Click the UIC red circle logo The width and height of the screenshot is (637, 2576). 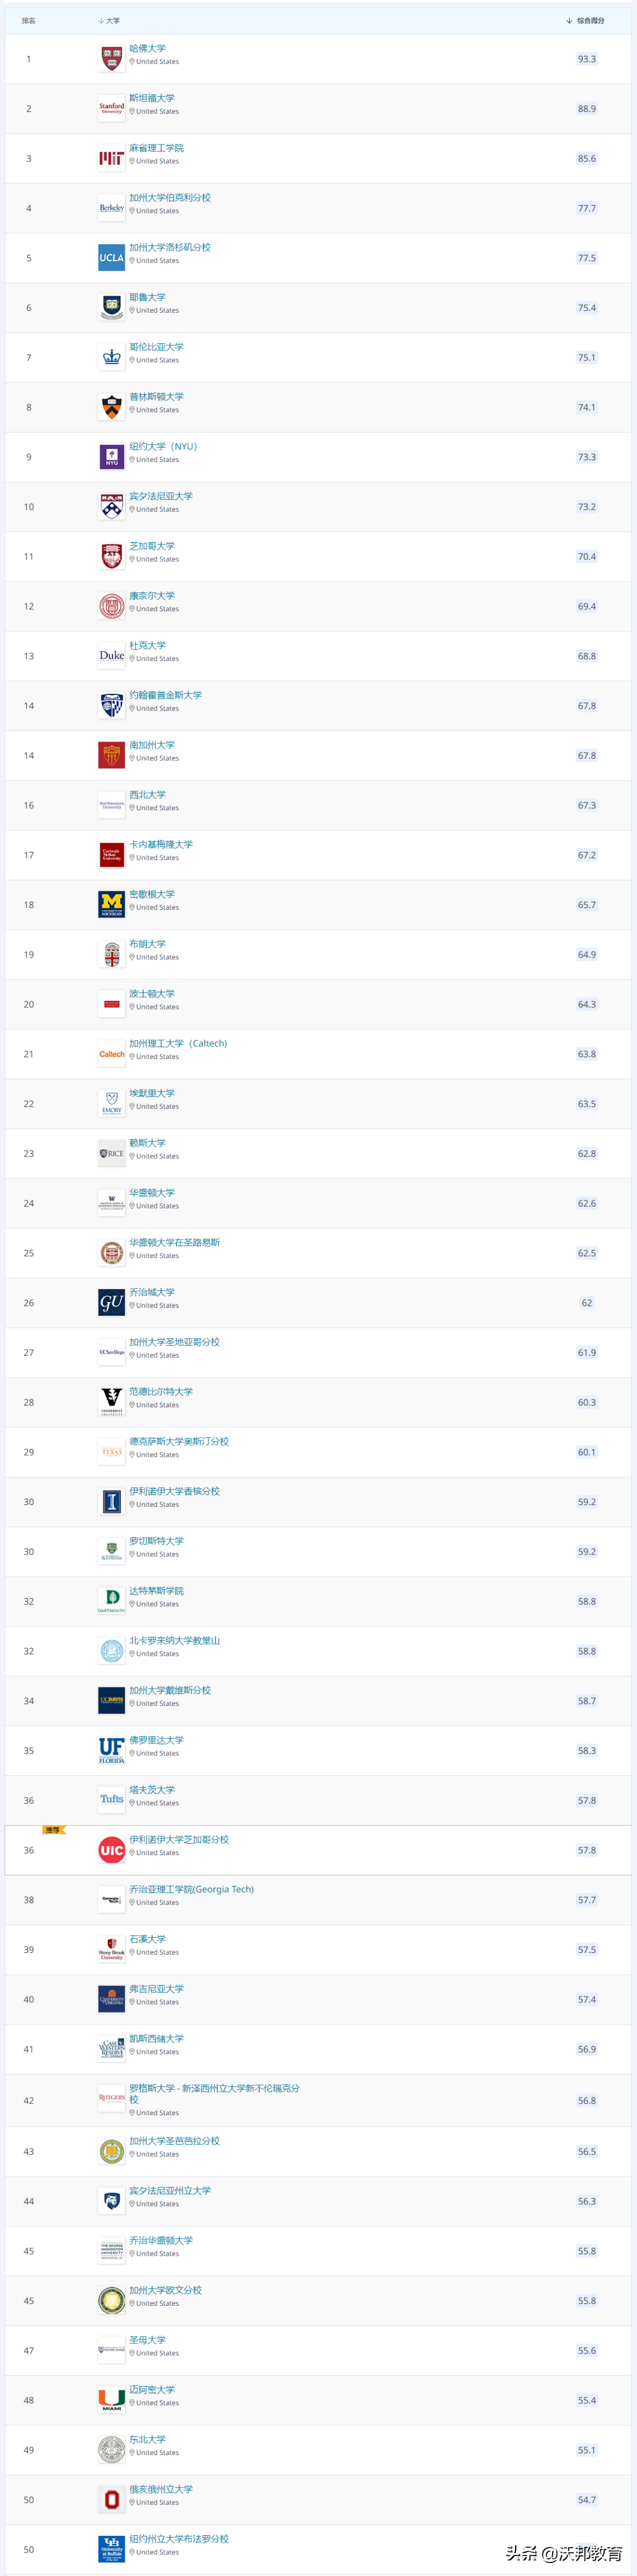coord(111,1850)
